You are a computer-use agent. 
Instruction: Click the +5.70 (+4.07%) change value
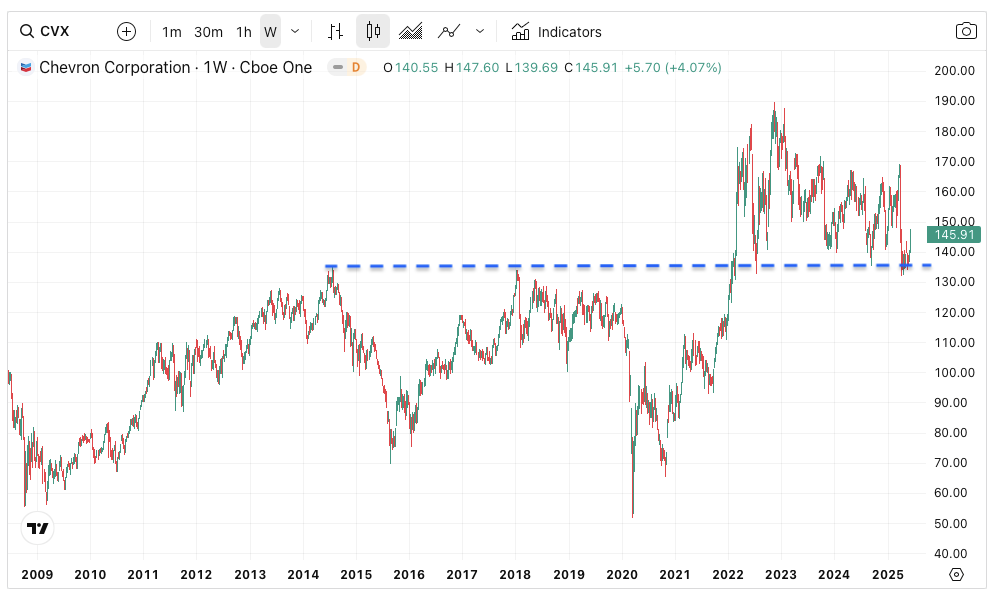pyautogui.click(x=673, y=68)
